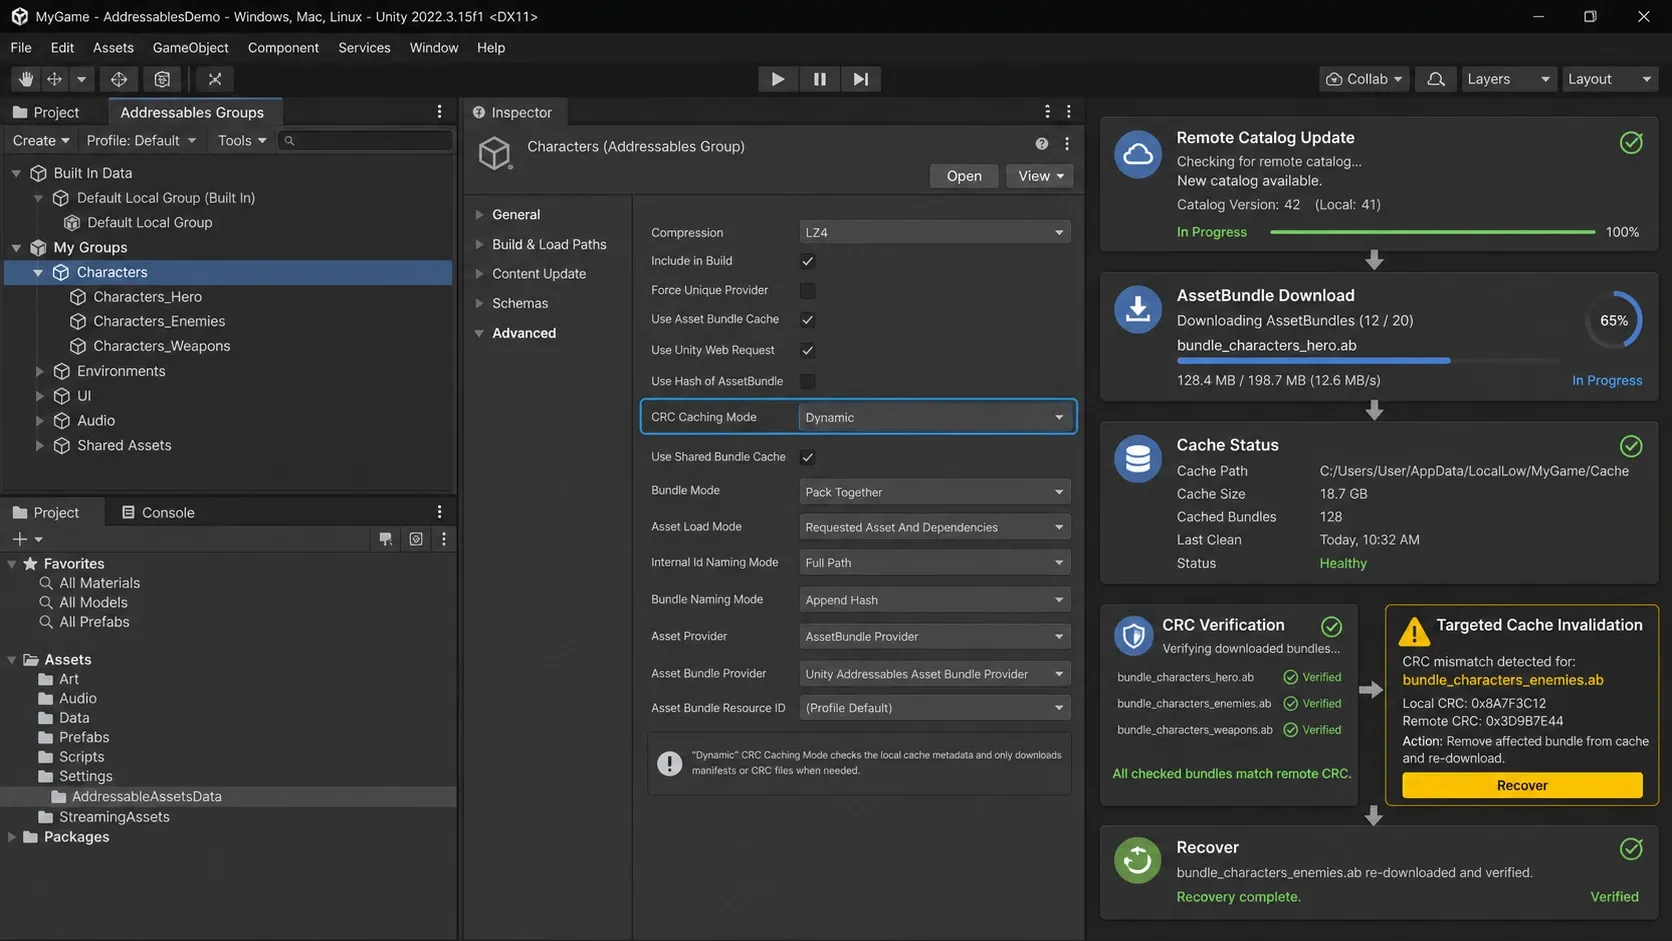Open the CRC Caching Mode dropdown
This screenshot has height=941, width=1672.
pos(935,417)
